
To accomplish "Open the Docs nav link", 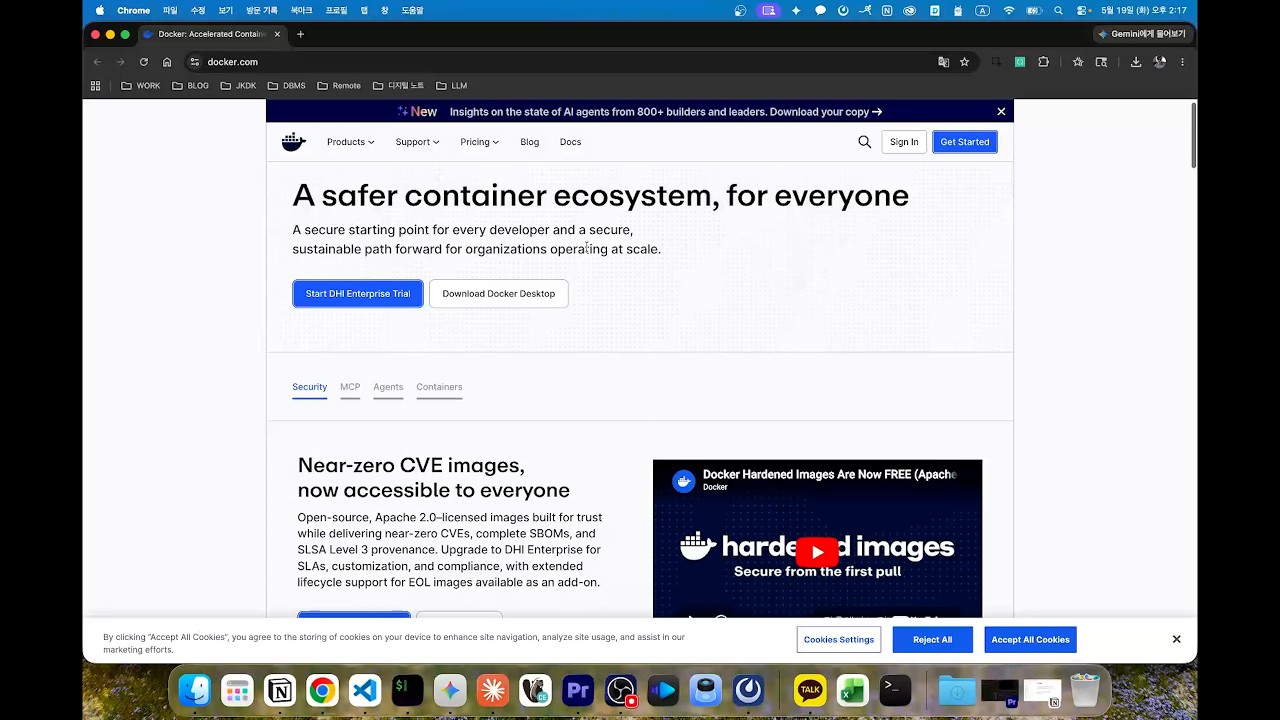I will point(570,142).
